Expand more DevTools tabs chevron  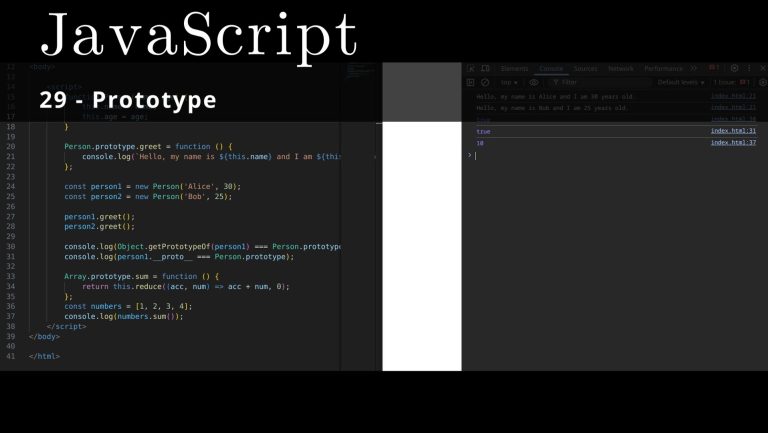click(694, 69)
